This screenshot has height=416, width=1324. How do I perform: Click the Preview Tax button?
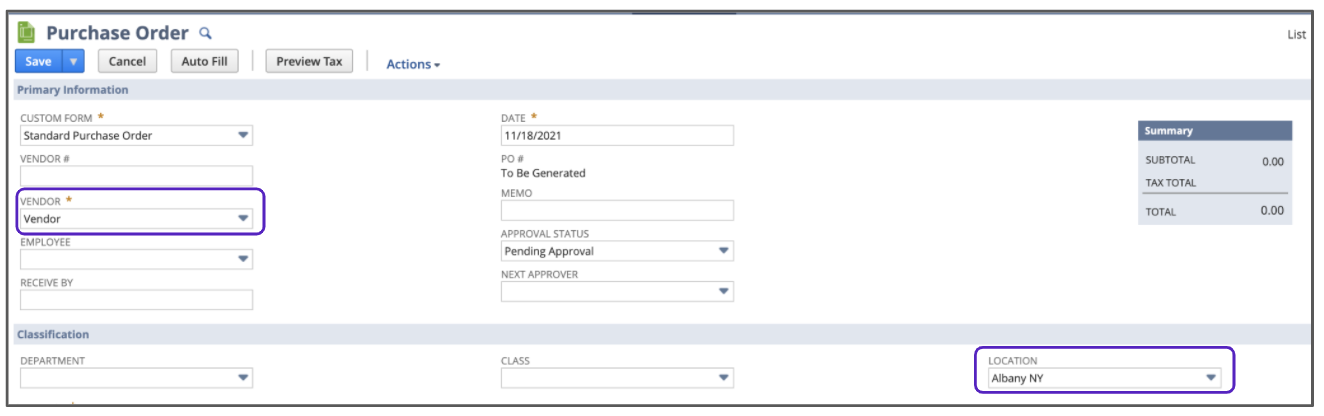(309, 61)
